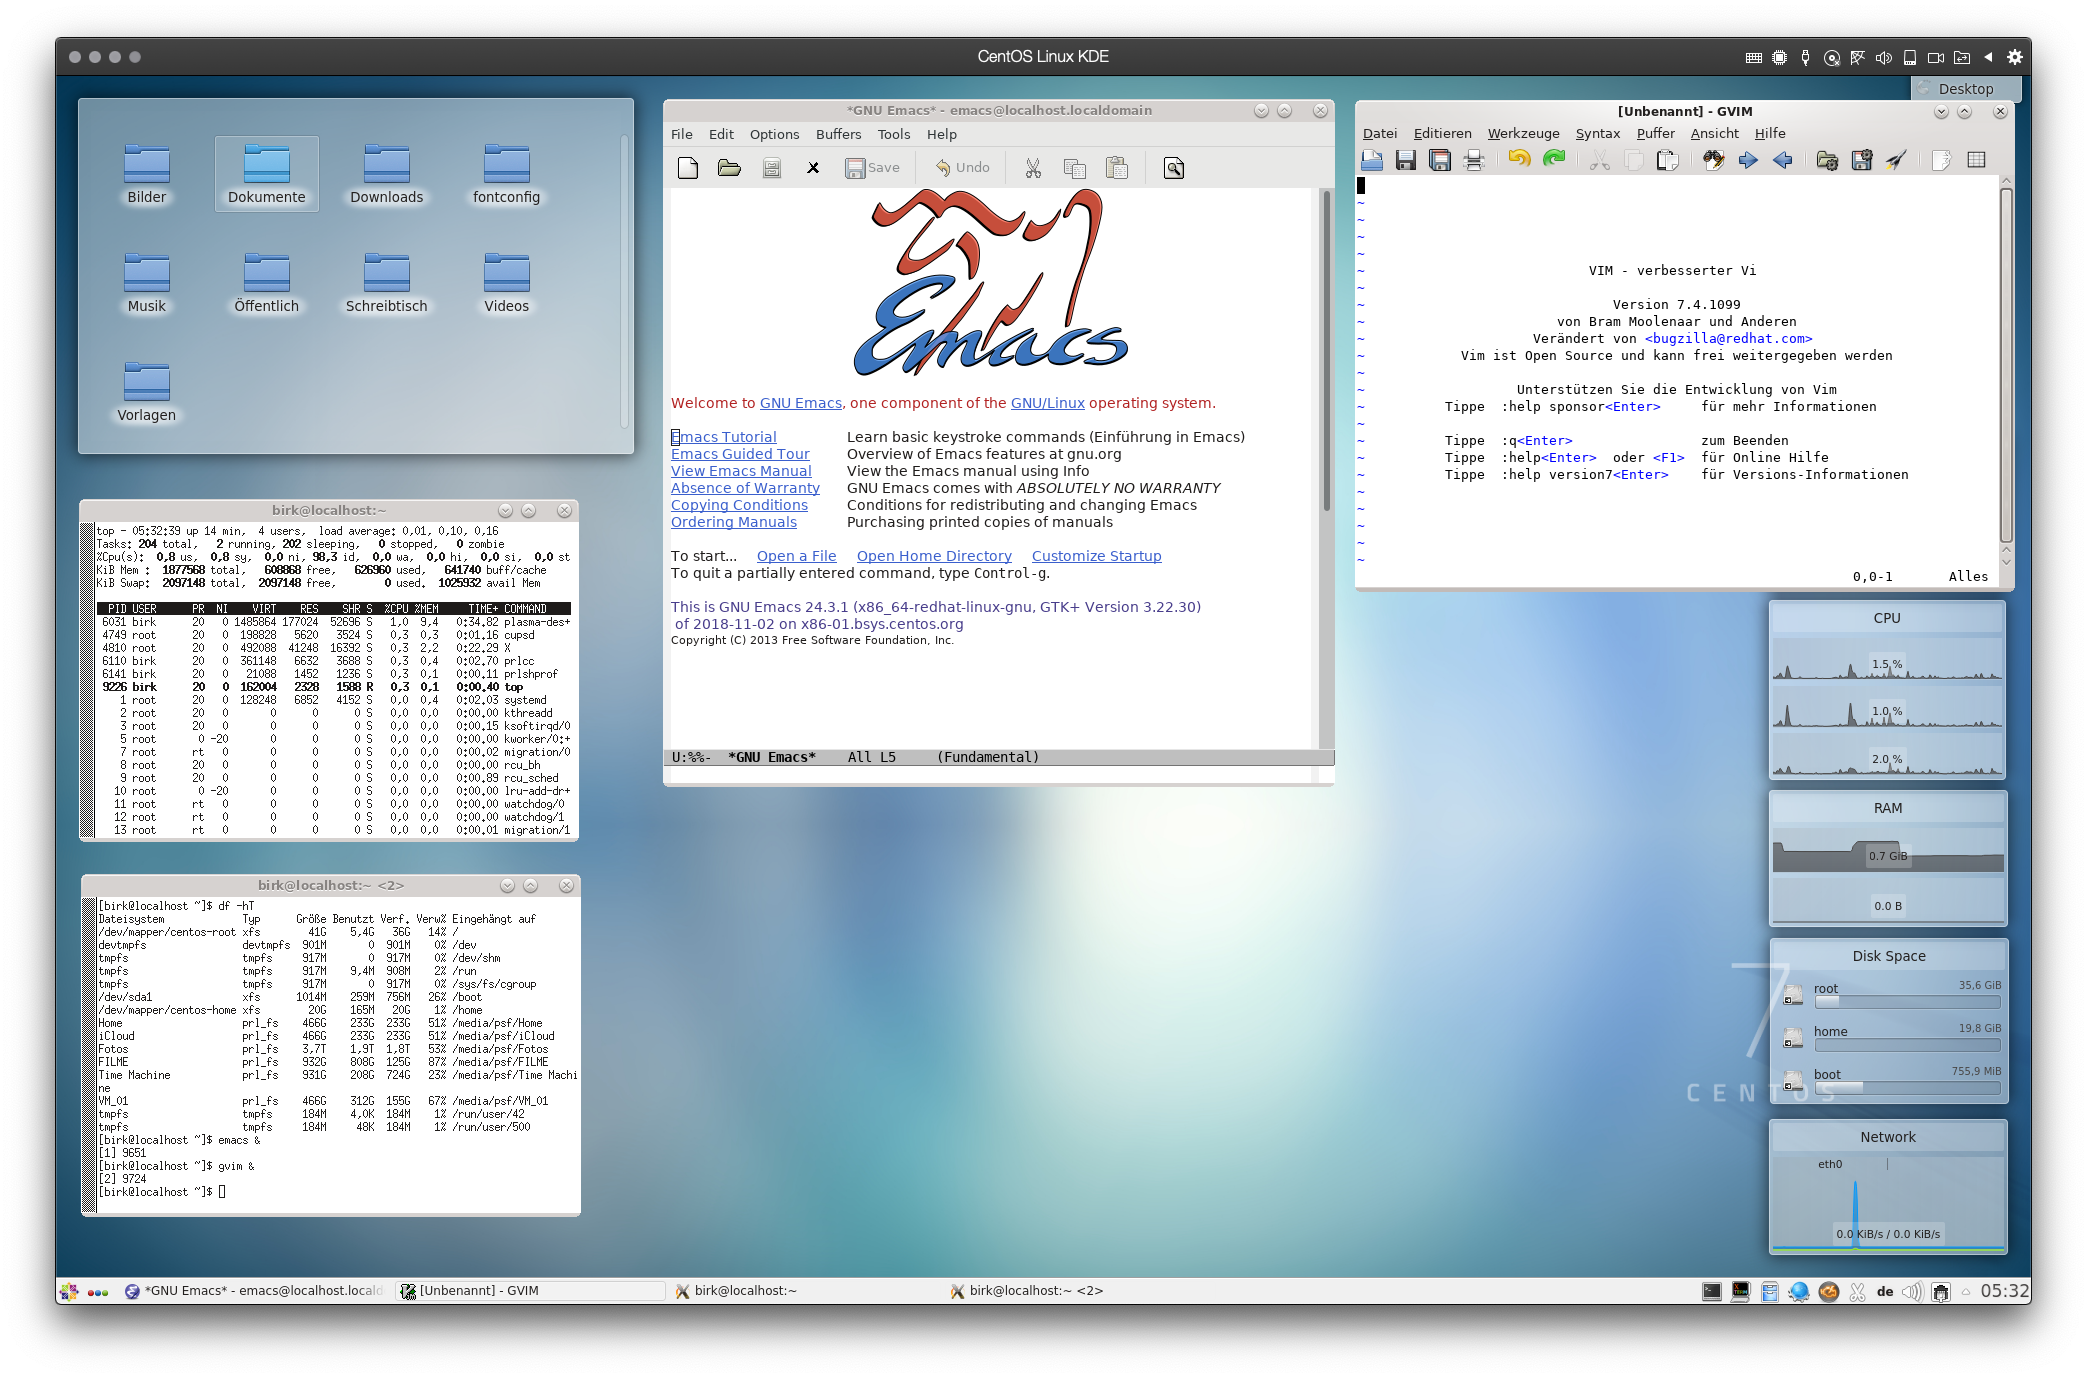The width and height of the screenshot is (2087, 1378).
Task: Click the Desktop toolbox button
Action: [1965, 88]
